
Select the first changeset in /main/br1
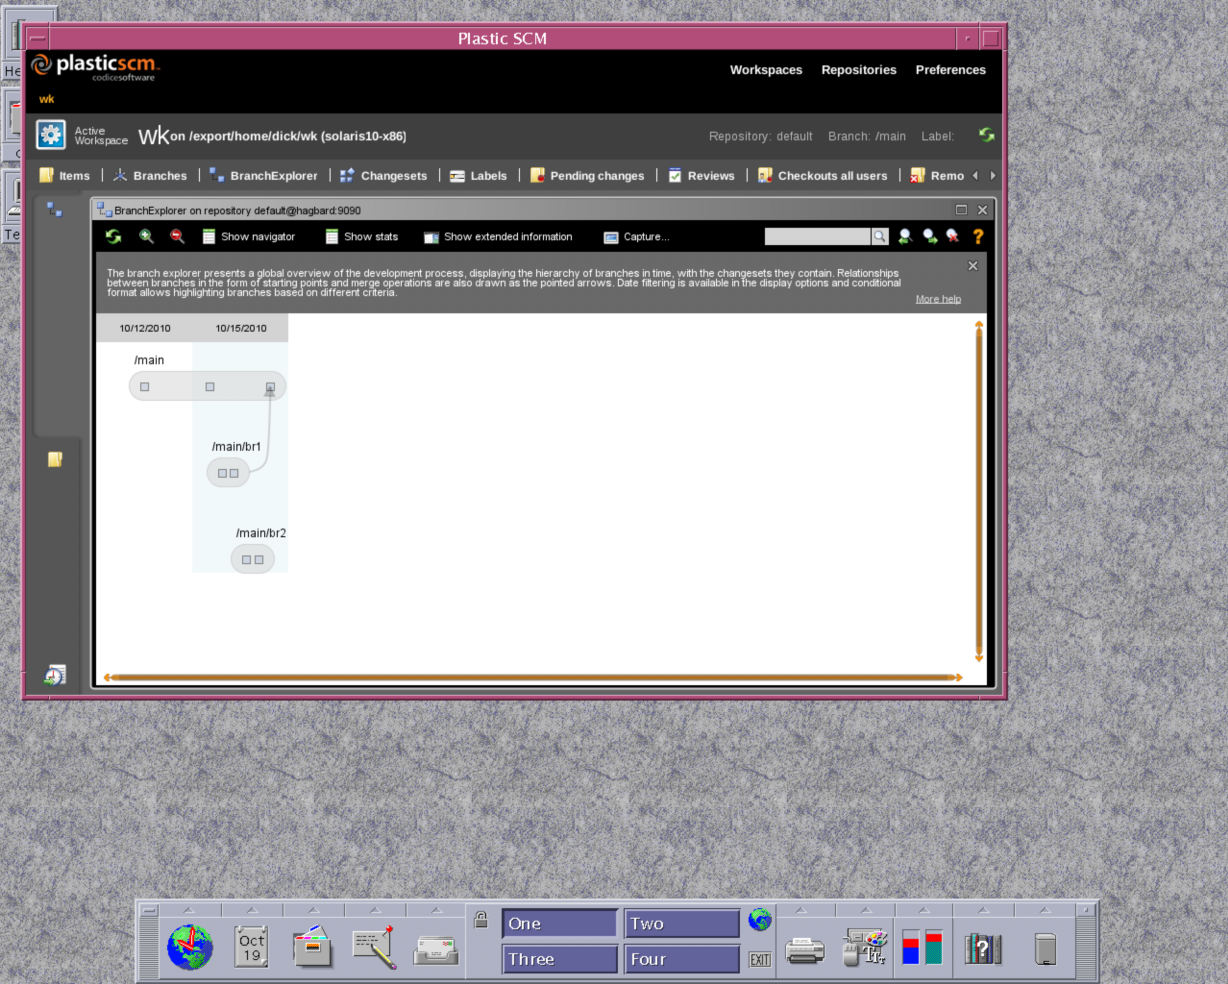pos(223,473)
